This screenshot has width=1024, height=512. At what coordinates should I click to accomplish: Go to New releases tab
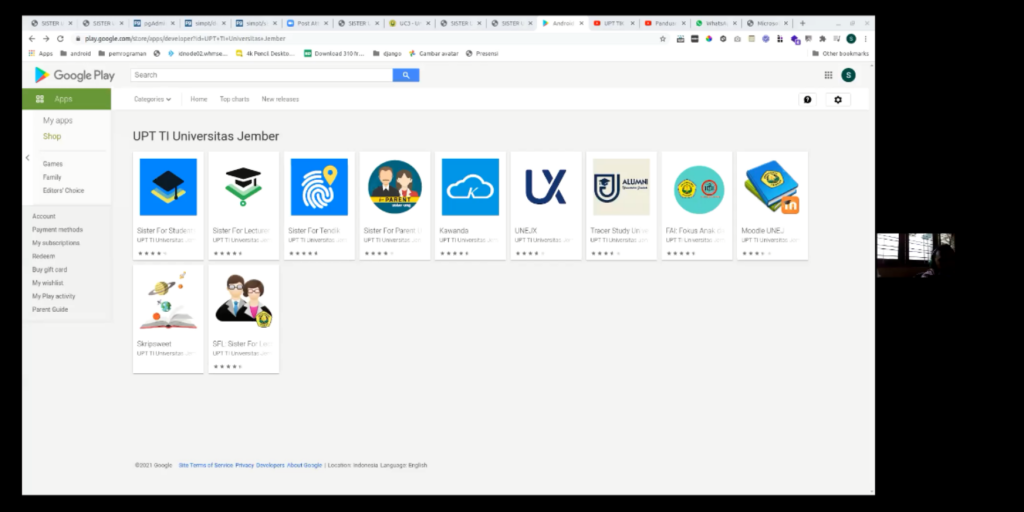point(280,100)
